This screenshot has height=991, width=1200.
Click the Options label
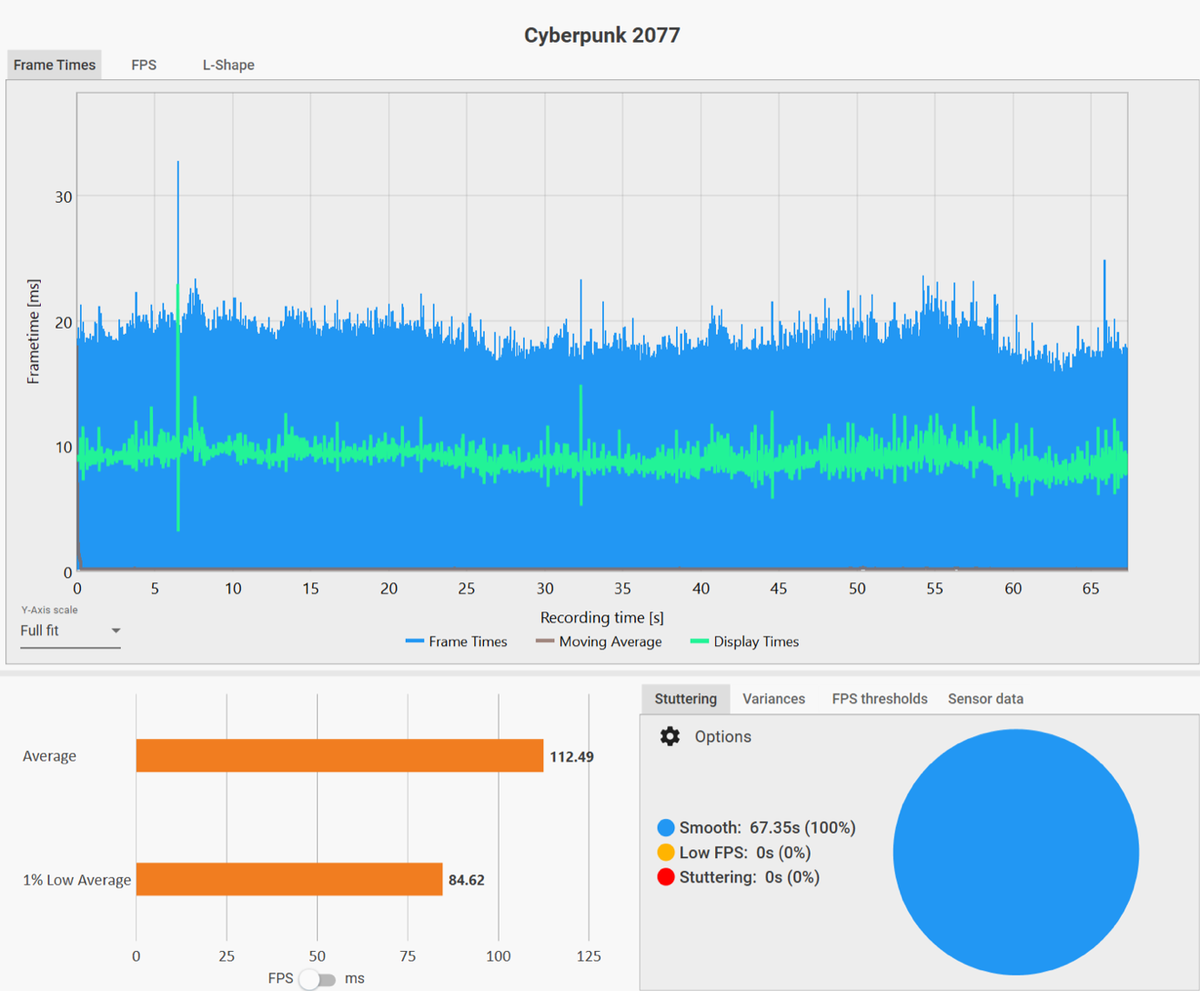click(723, 737)
